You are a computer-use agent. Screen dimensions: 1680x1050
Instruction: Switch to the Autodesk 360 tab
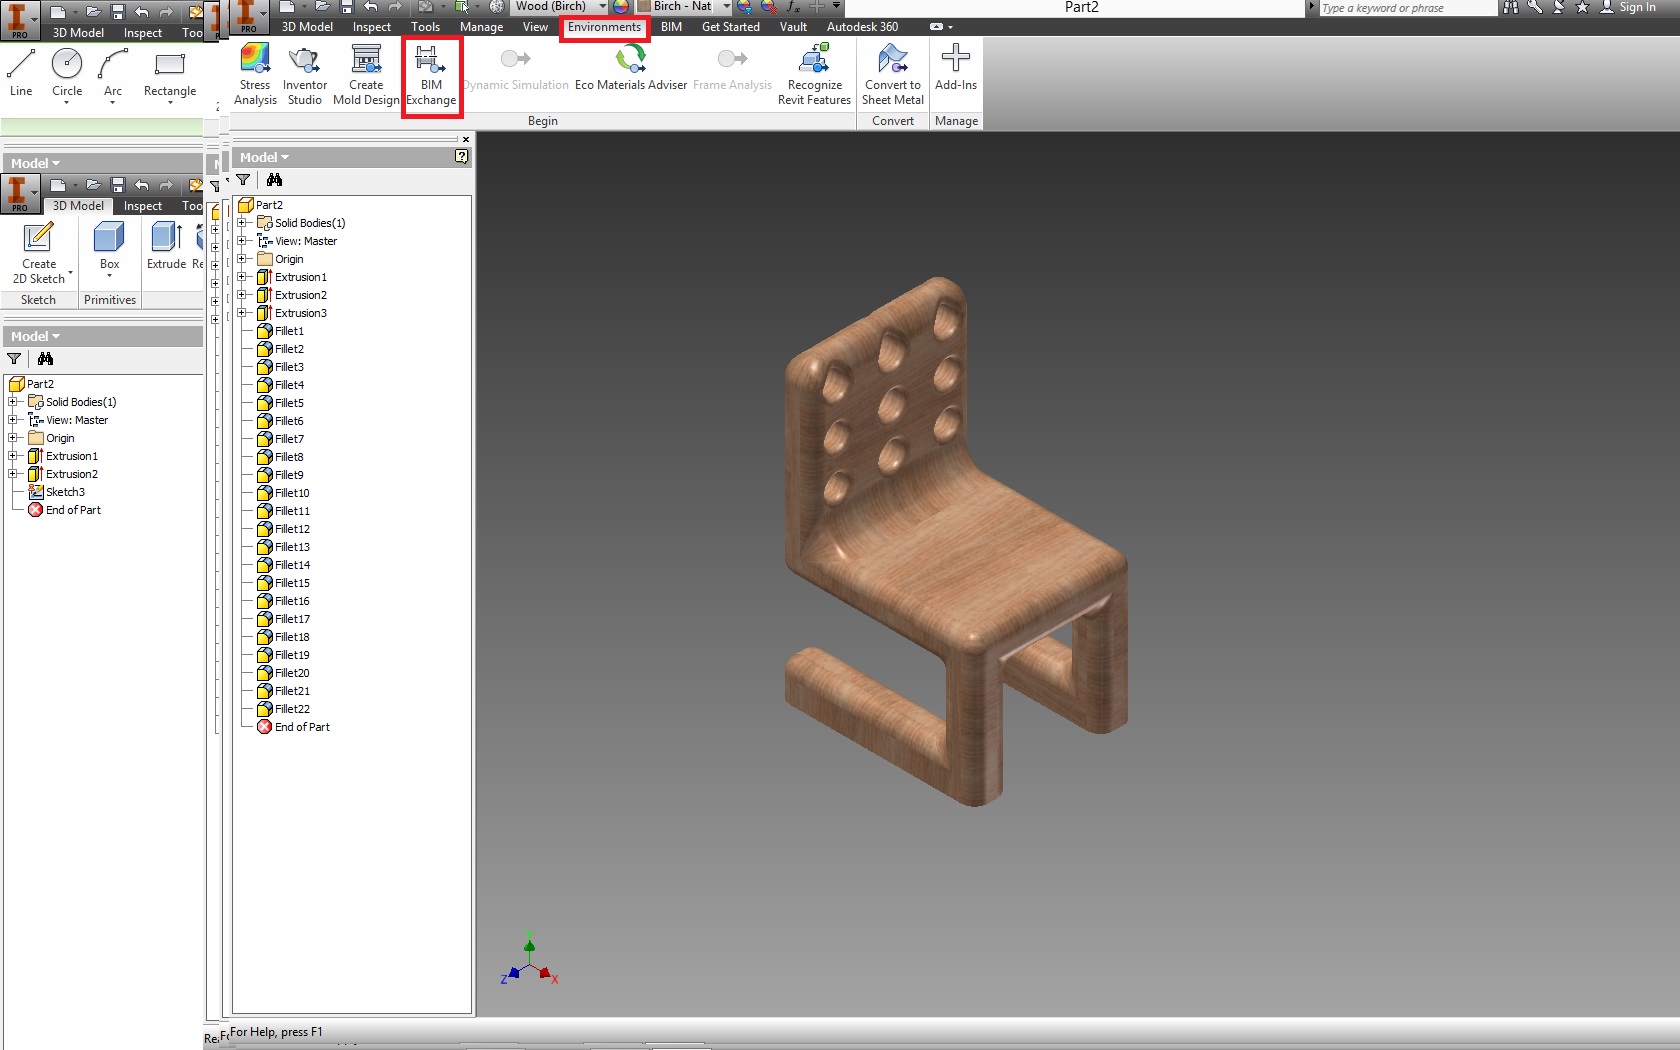862,27
